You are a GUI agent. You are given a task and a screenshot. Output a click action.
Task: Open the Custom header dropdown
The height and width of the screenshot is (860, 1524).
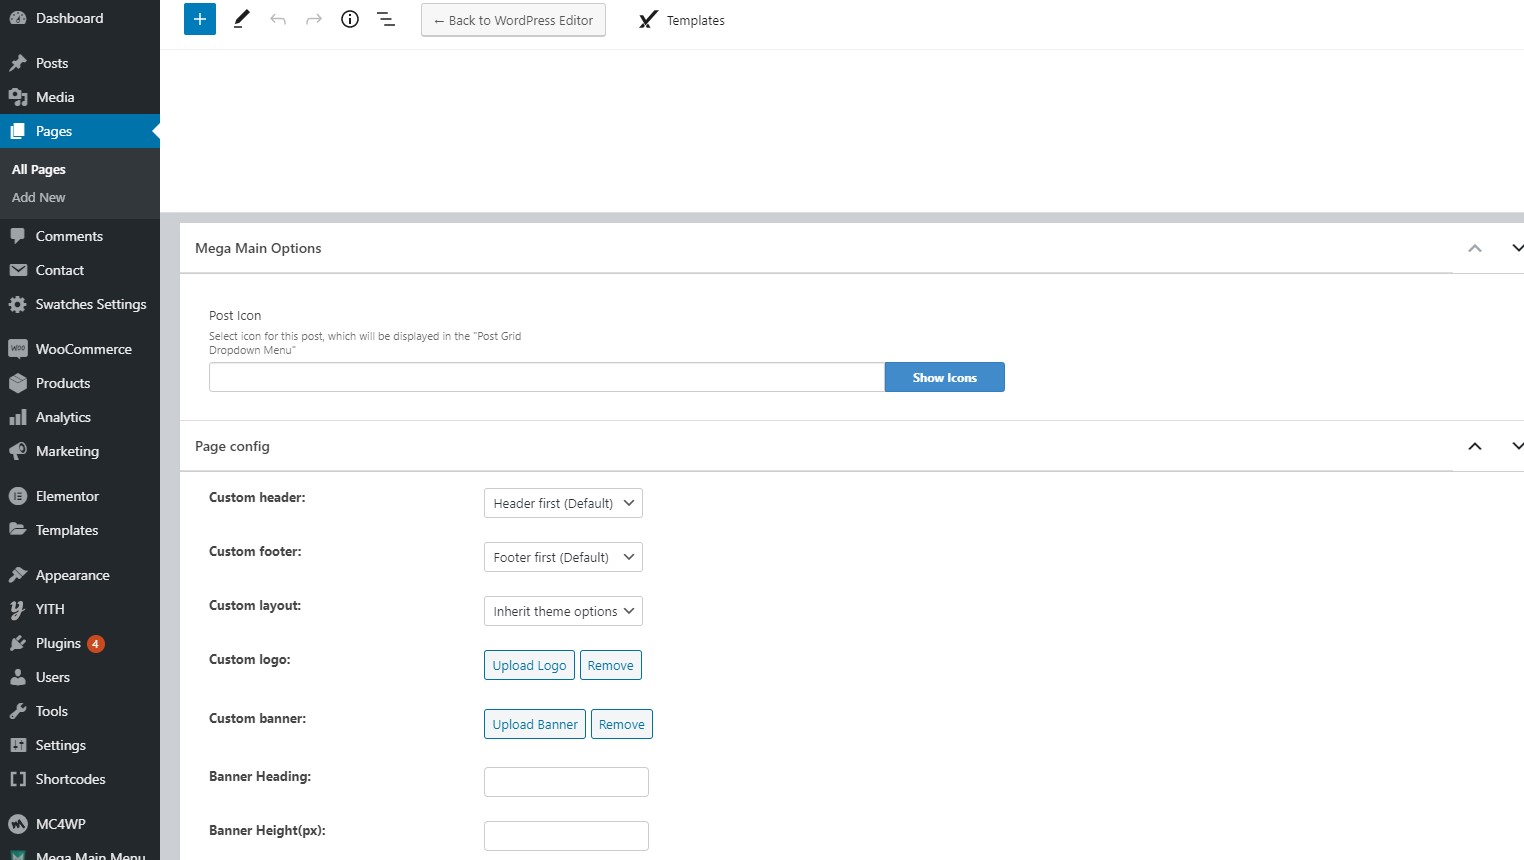click(x=563, y=503)
